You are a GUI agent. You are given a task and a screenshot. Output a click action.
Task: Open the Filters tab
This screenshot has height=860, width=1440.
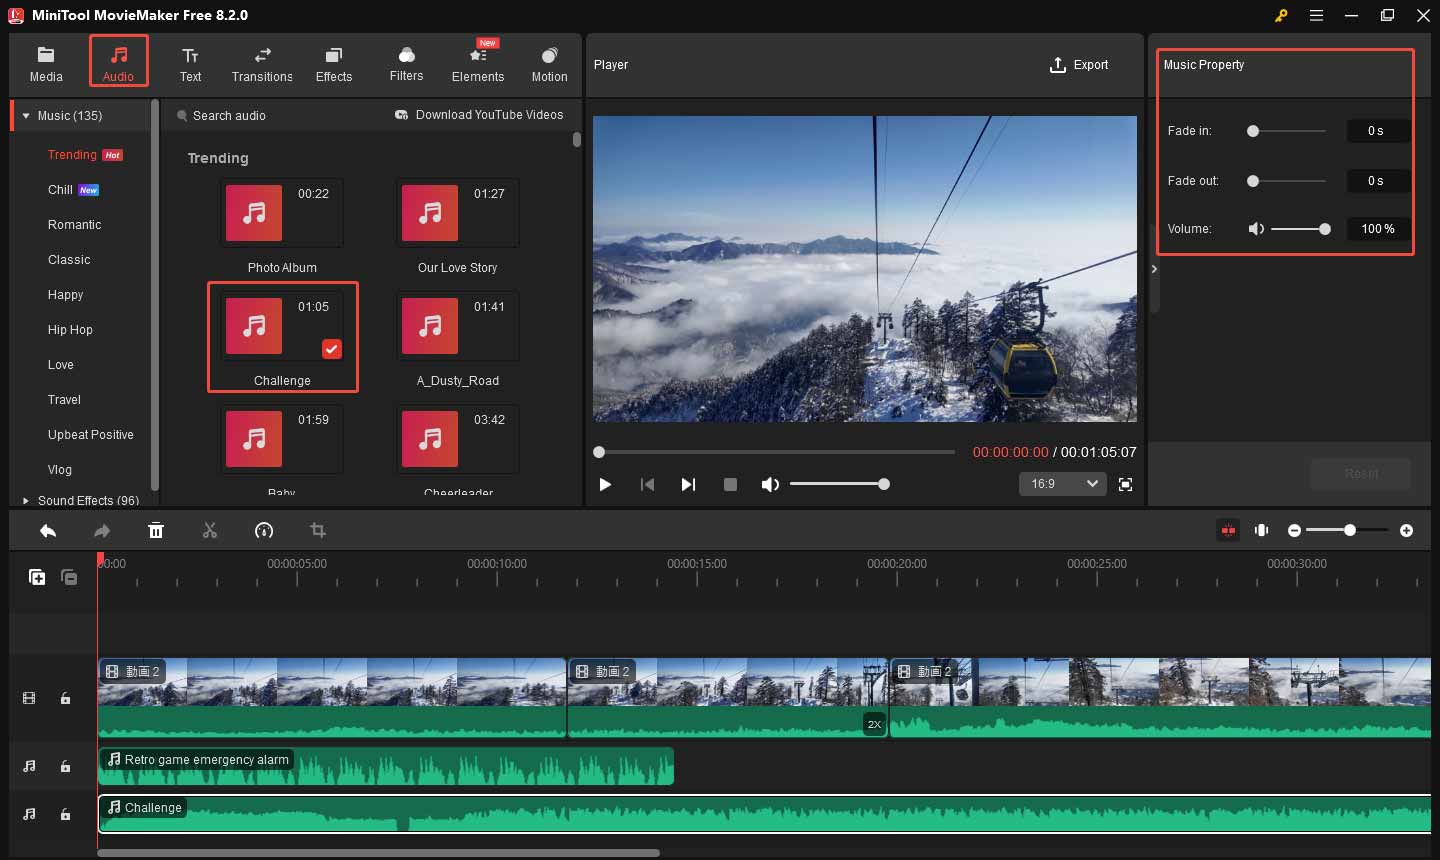click(406, 64)
